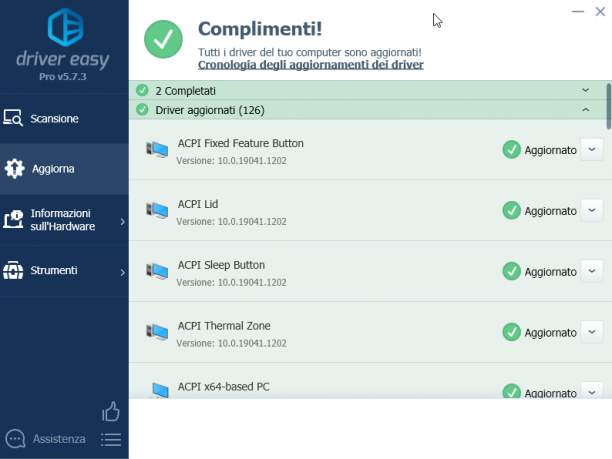The height and width of the screenshot is (459, 612).
Task: Click the thumbs-up like icon
Action: (x=111, y=411)
